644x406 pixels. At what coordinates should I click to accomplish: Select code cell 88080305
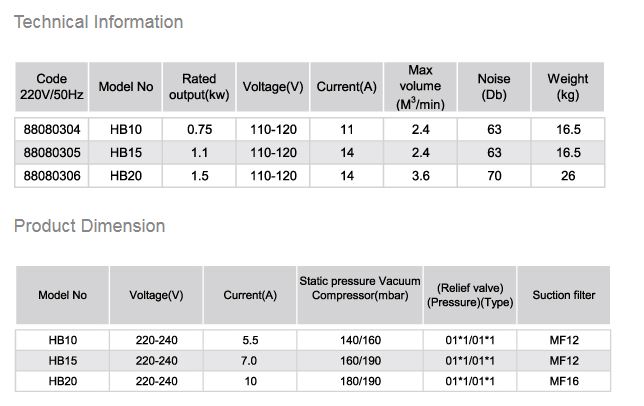52,153
